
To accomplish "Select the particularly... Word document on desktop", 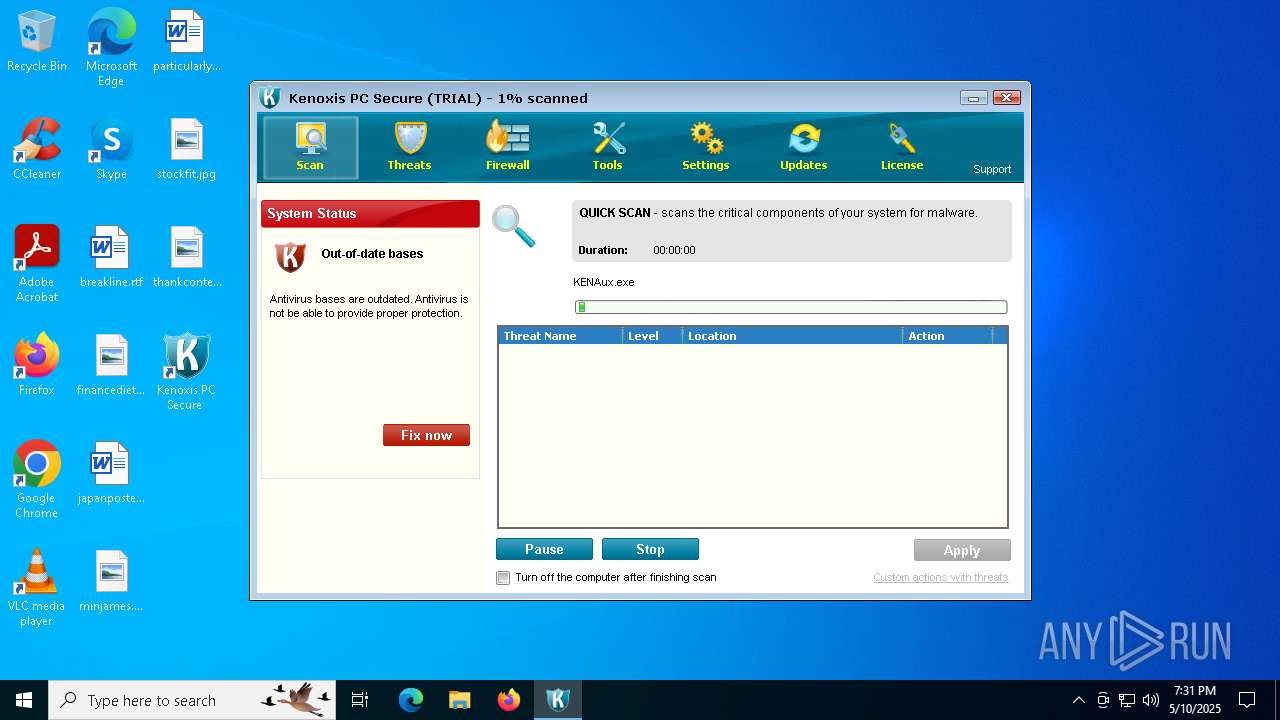I will [186, 42].
